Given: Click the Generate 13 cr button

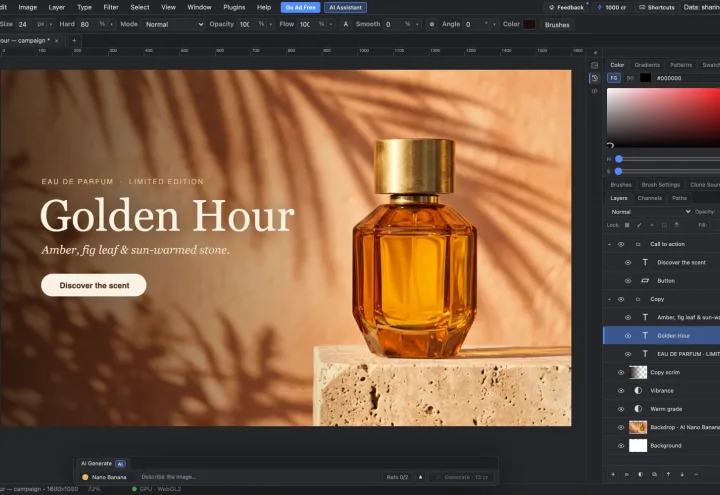Looking at the screenshot, I should click(x=463, y=477).
